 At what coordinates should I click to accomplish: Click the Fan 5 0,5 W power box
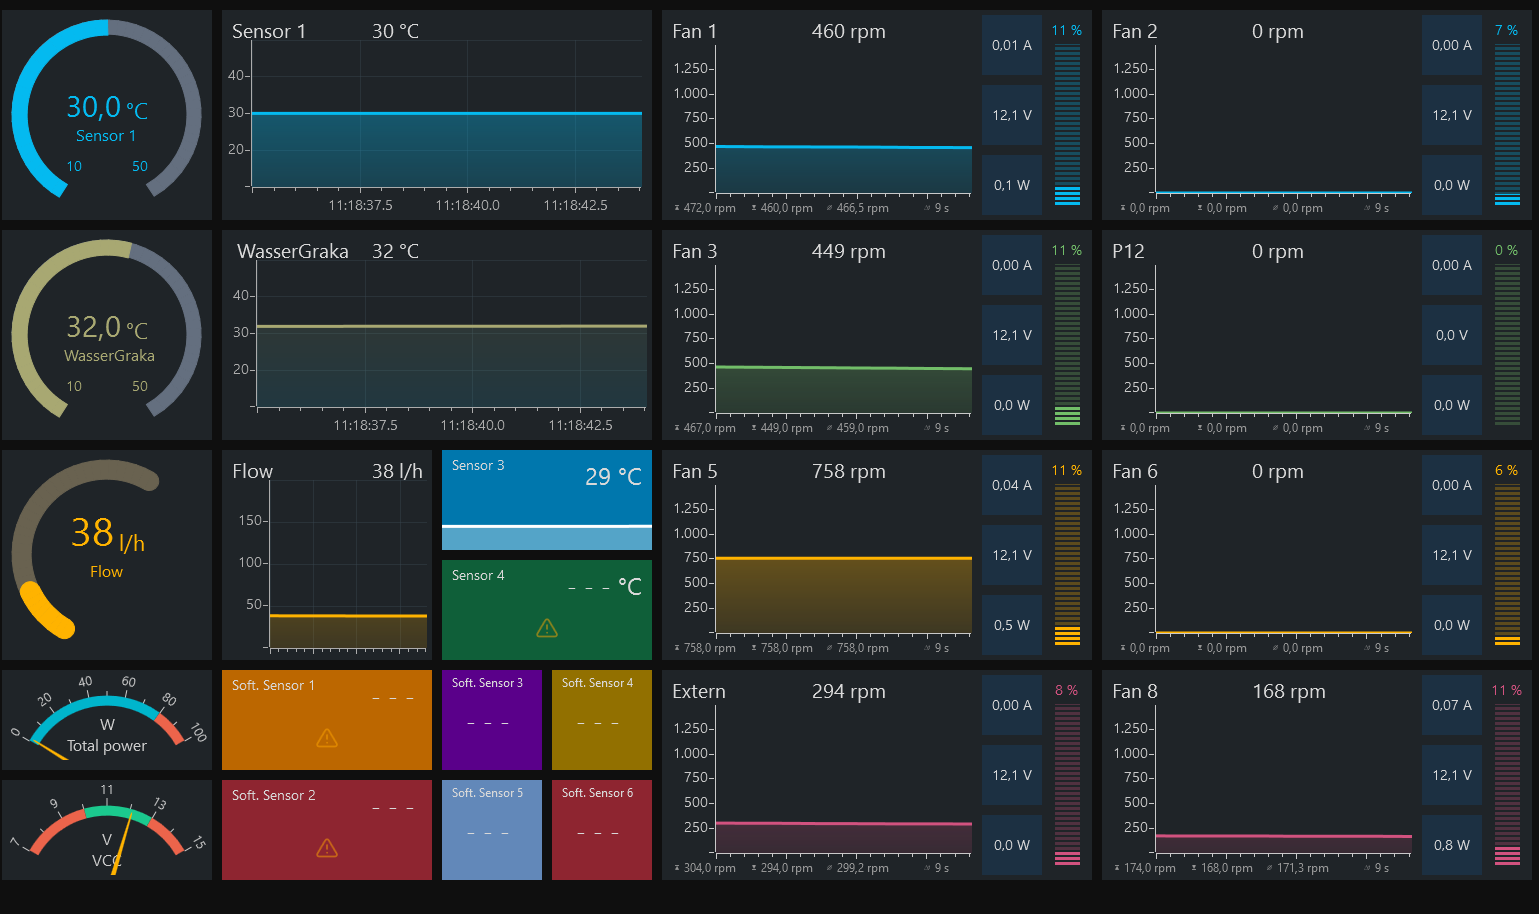tap(1012, 625)
